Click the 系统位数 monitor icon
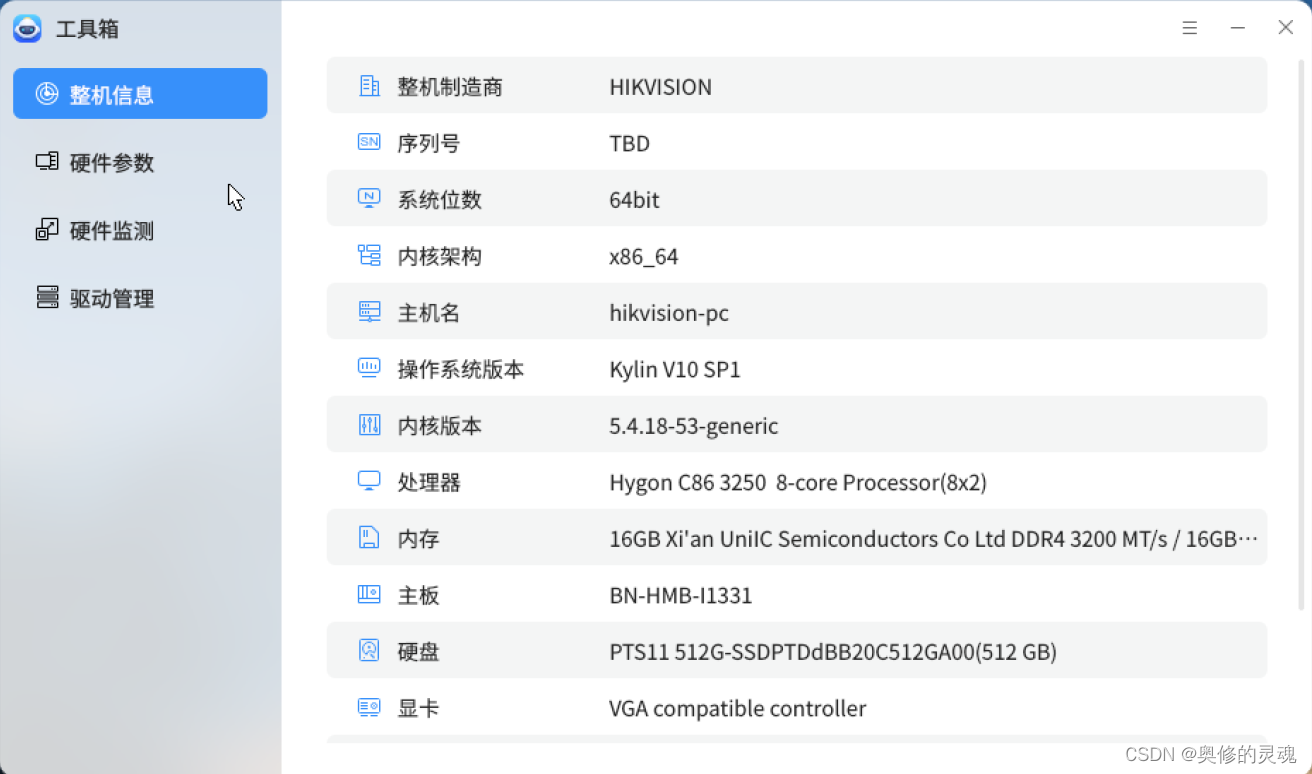The image size is (1312, 774). [369, 199]
